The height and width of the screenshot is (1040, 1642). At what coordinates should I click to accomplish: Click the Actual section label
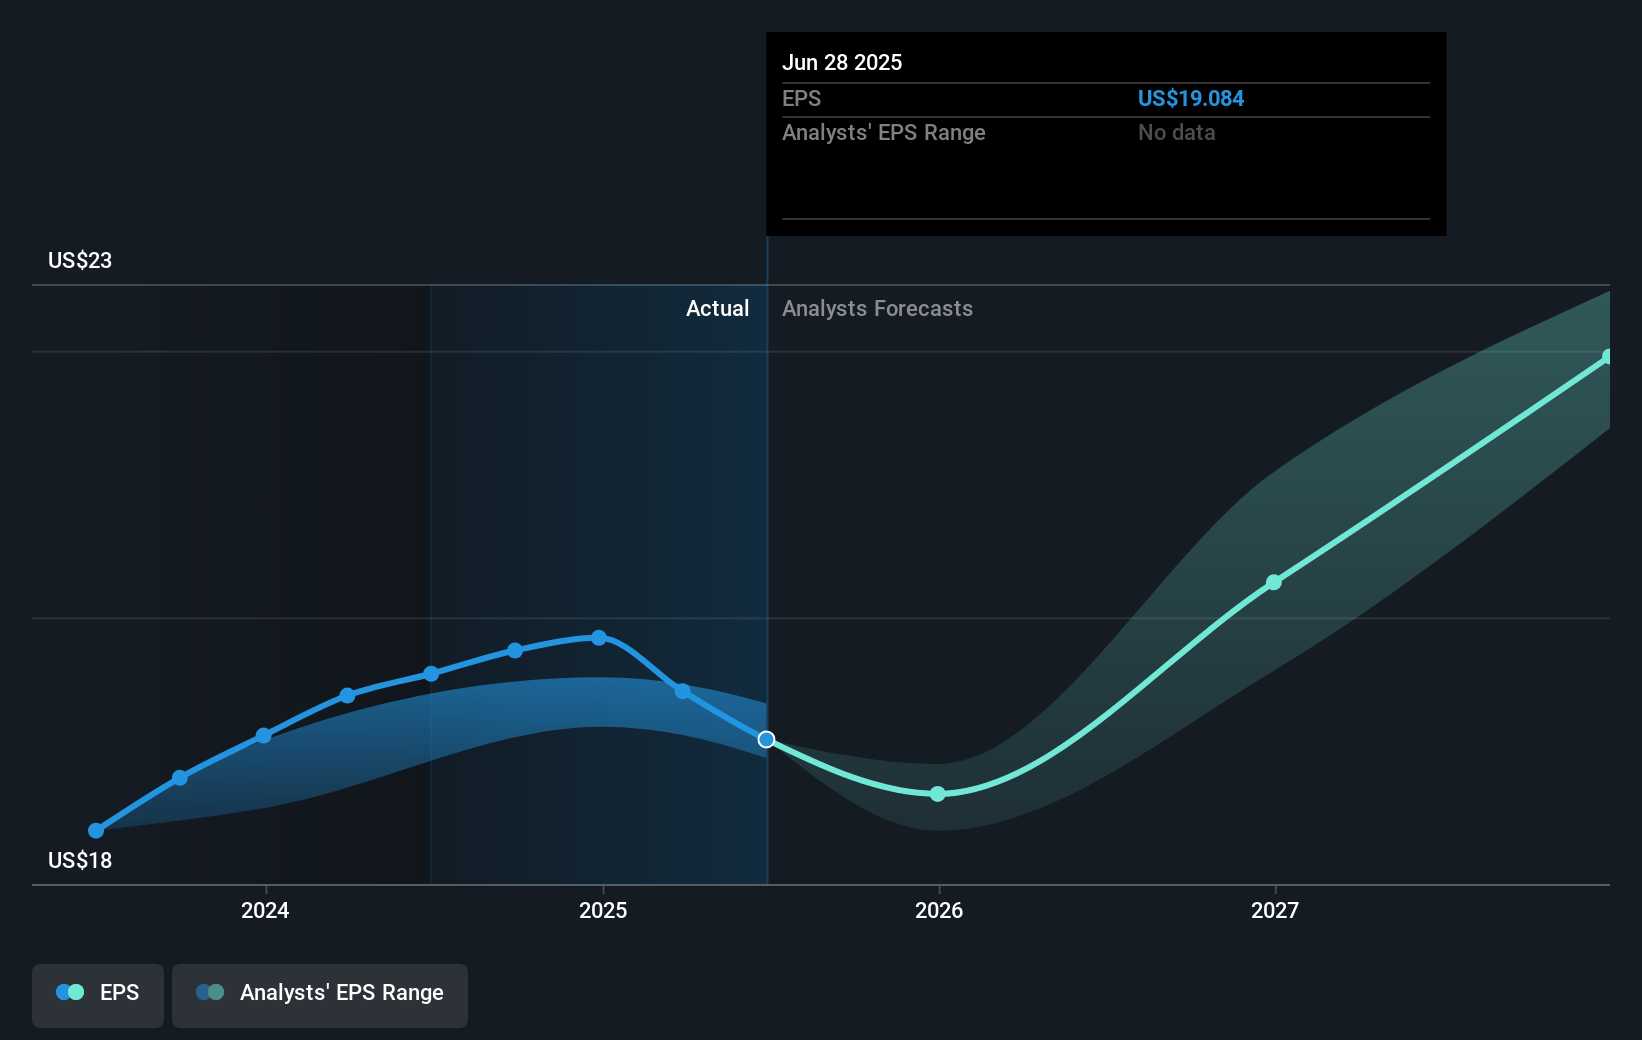click(717, 309)
